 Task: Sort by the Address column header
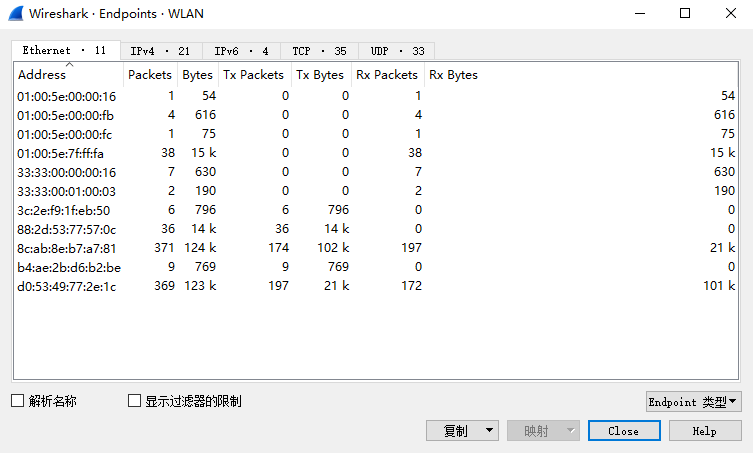click(x=69, y=74)
